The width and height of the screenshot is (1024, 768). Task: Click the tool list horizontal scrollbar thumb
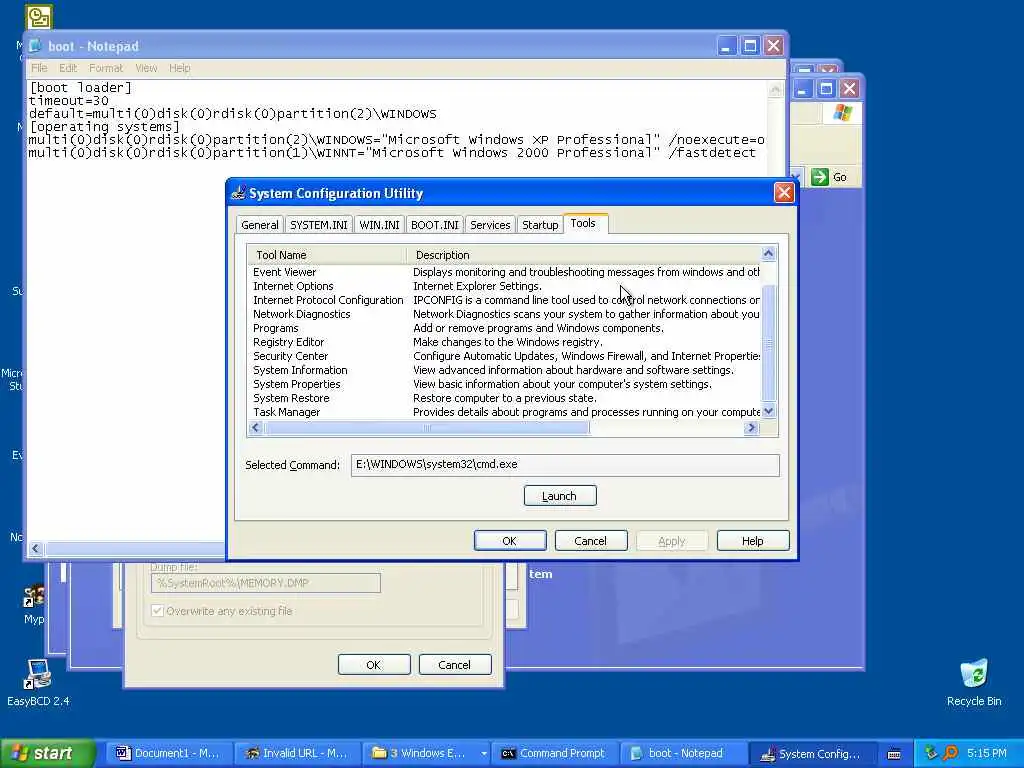click(426, 428)
